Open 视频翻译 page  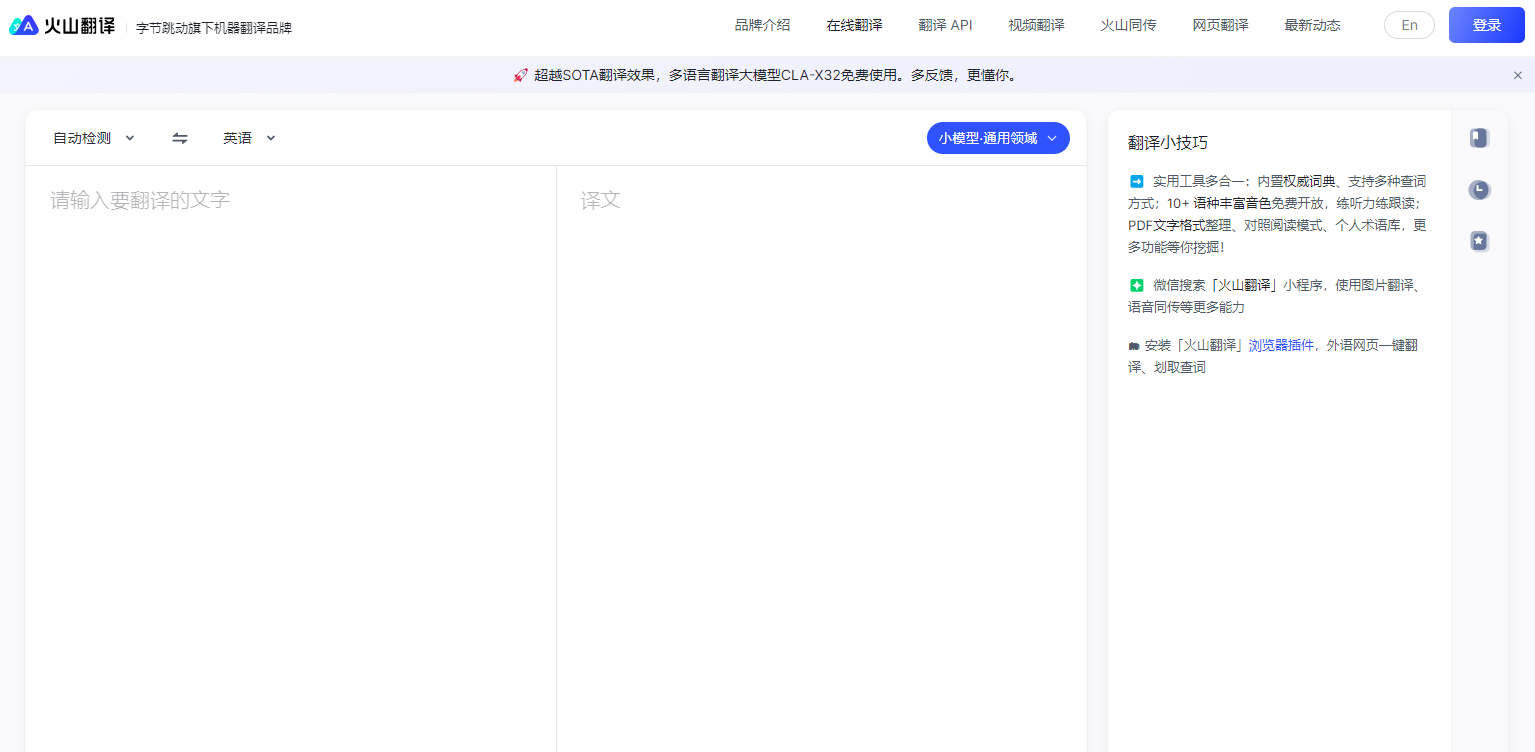1036,25
